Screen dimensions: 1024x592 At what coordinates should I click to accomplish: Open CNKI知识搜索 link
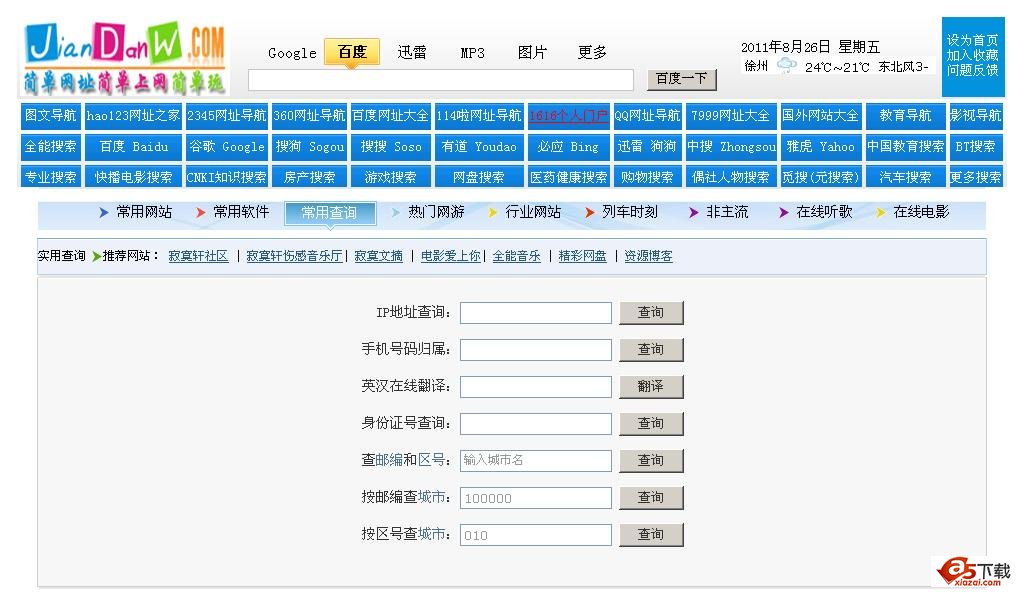point(227,177)
